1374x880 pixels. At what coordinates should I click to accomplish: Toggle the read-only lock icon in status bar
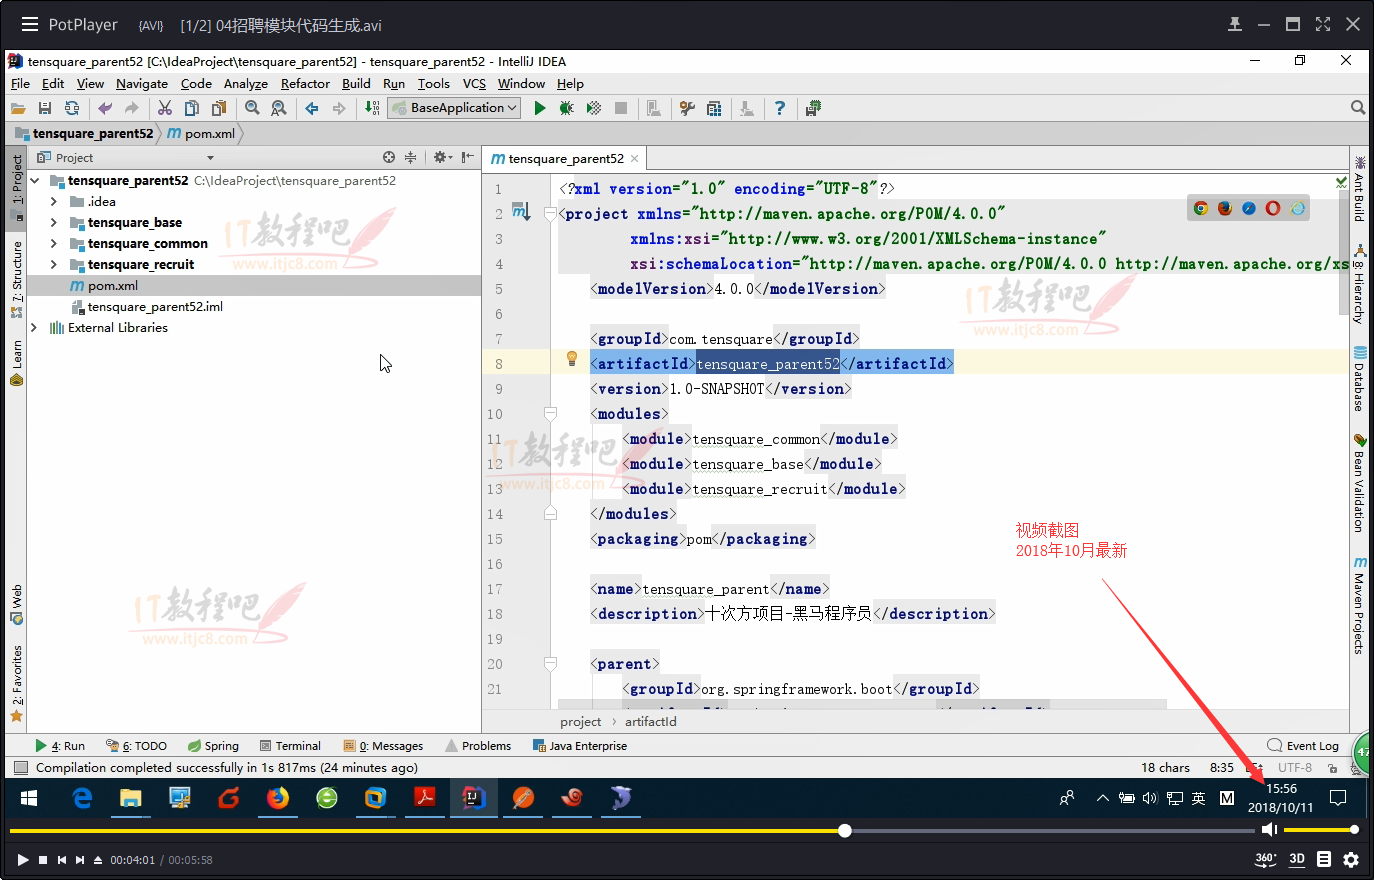pos(1332,768)
